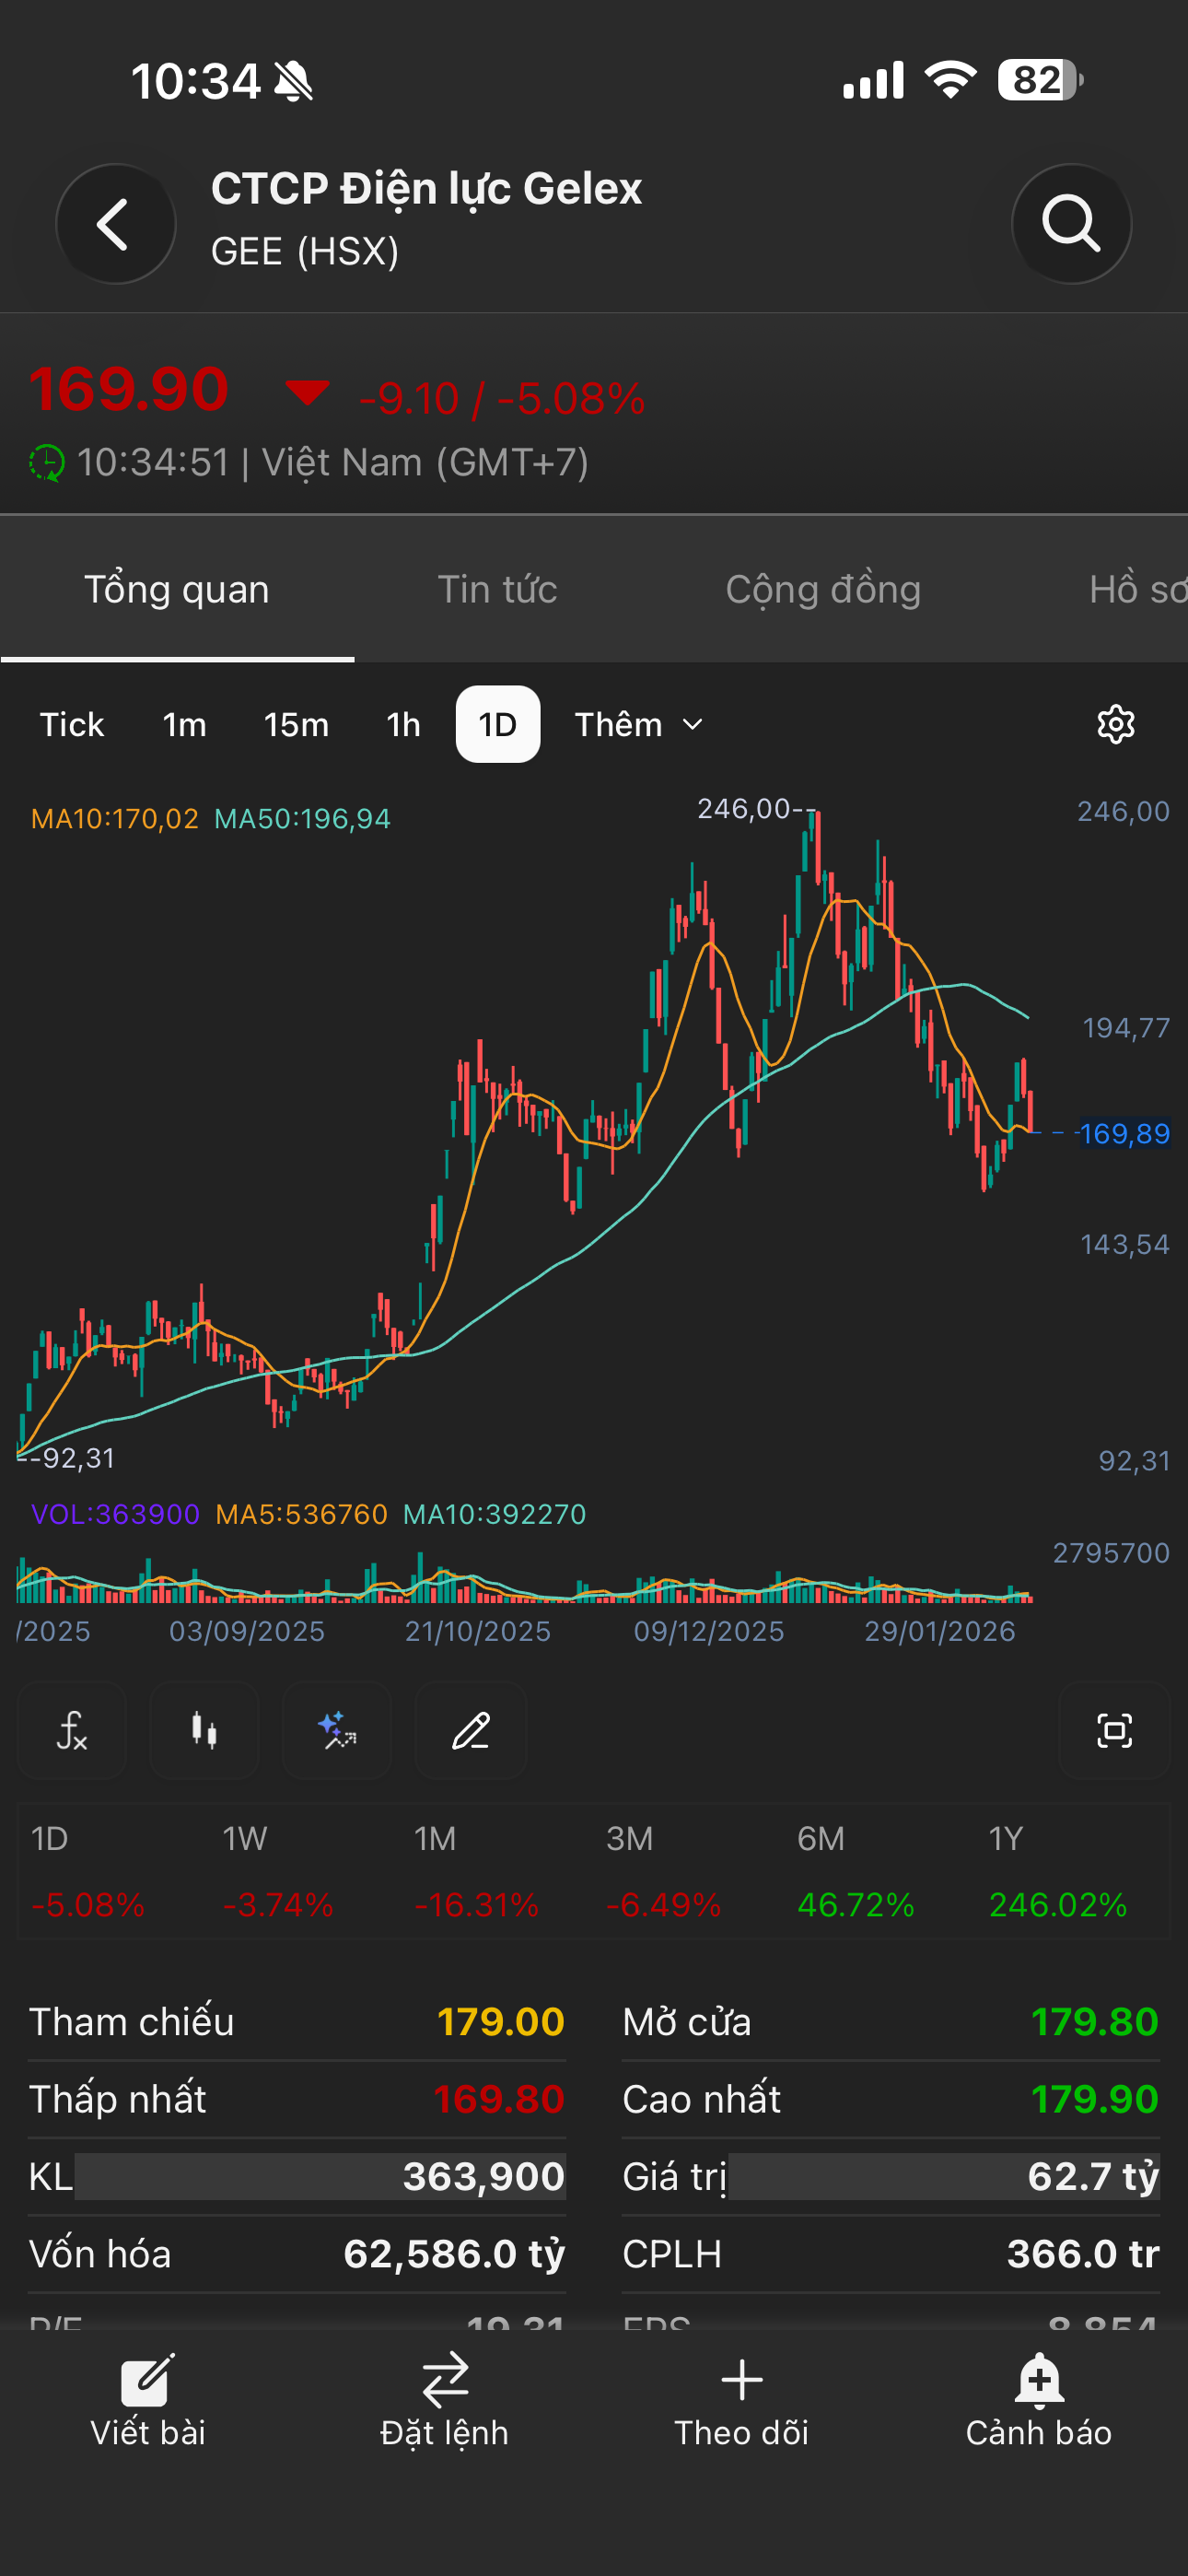Tap the 21/10/2025 date on chart axis
Screen dimensions: 1188x2576
click(x=478, y=1631)
